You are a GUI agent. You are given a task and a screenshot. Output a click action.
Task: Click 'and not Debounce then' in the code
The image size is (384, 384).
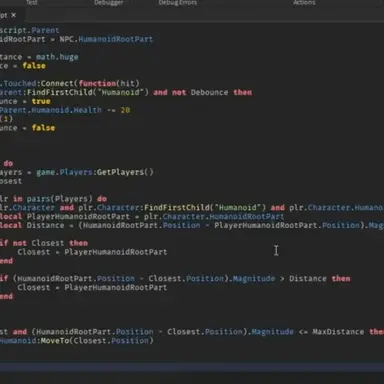pos(203,92)
